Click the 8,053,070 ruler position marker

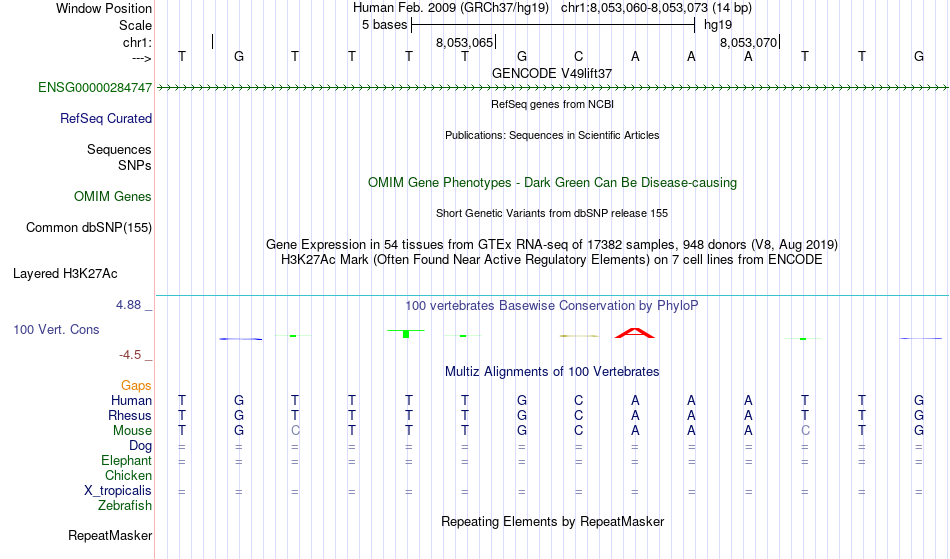tap(749, 42)
